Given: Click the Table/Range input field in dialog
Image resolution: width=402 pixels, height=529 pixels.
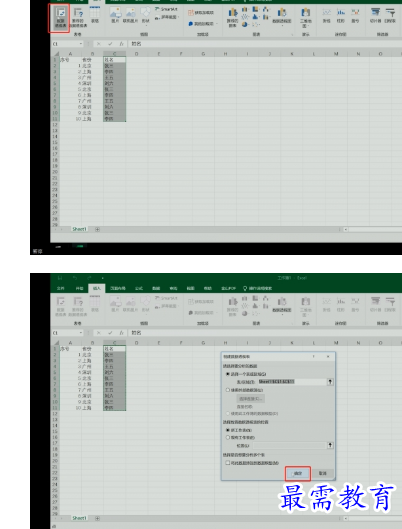Looking at the screenshot, I should coord(292,382).
